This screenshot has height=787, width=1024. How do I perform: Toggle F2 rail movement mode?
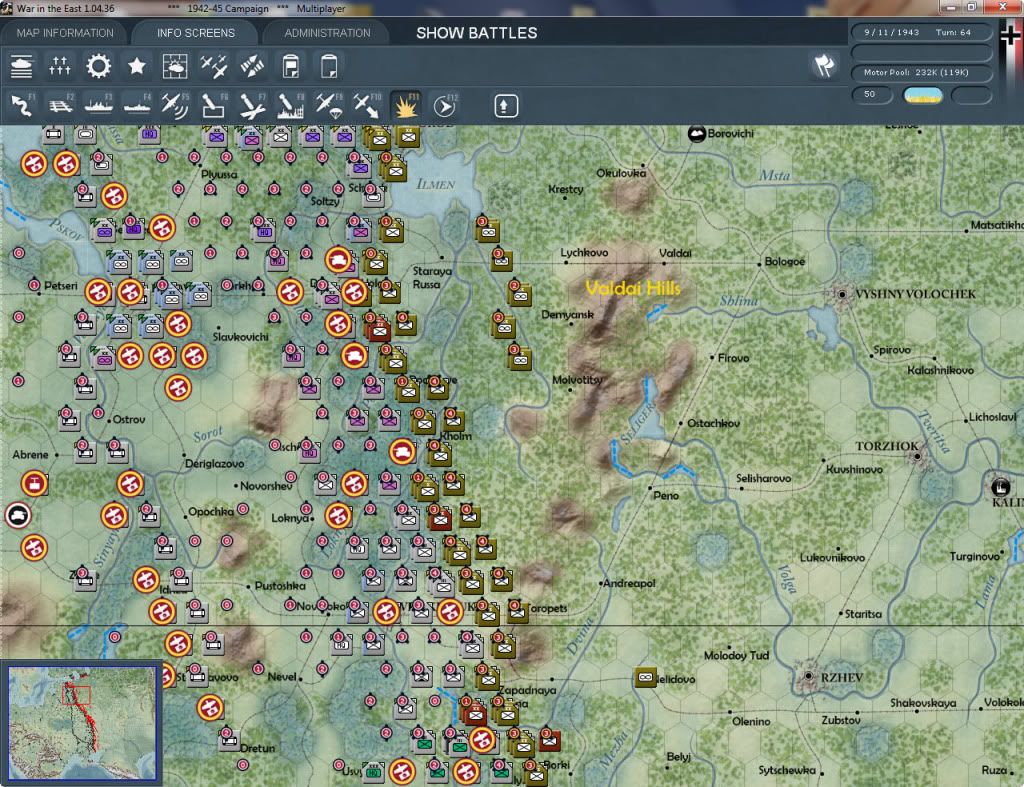[60, 106]
